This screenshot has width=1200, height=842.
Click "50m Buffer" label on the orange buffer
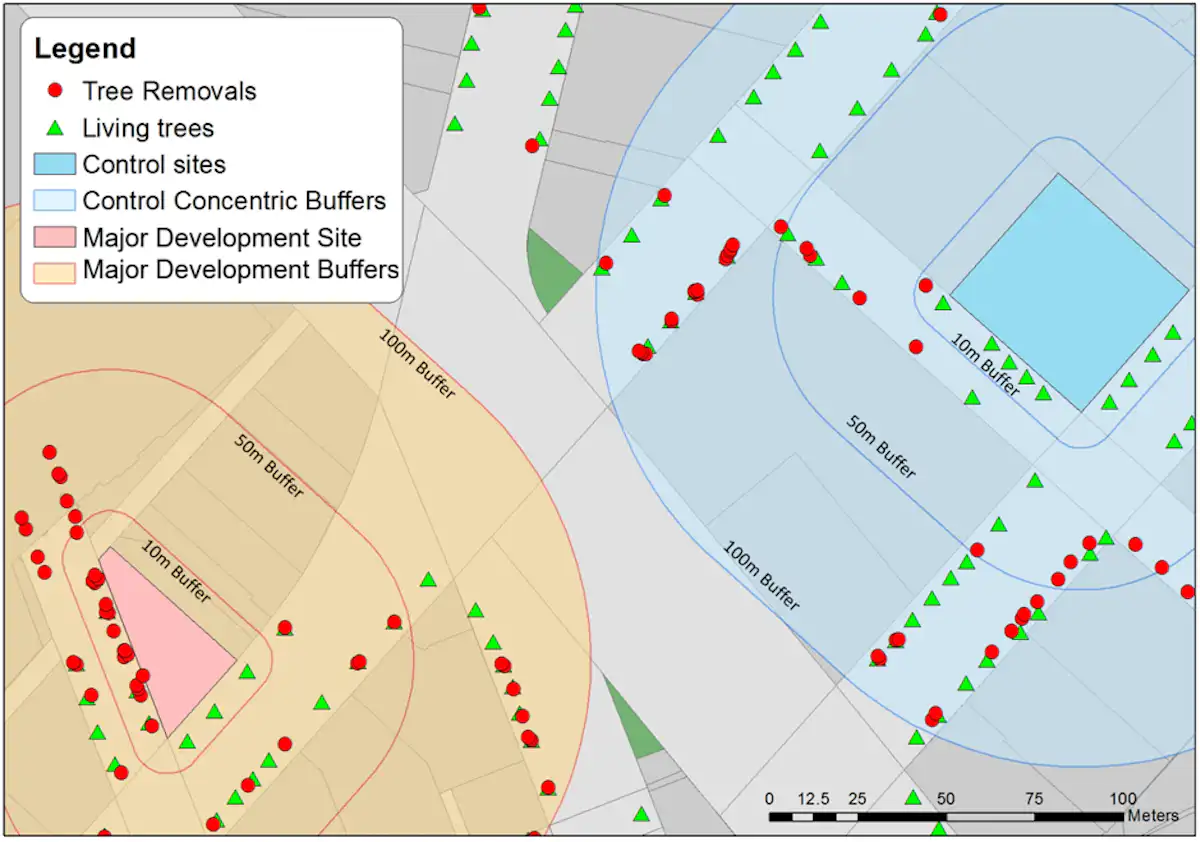[x=269, y=465]
